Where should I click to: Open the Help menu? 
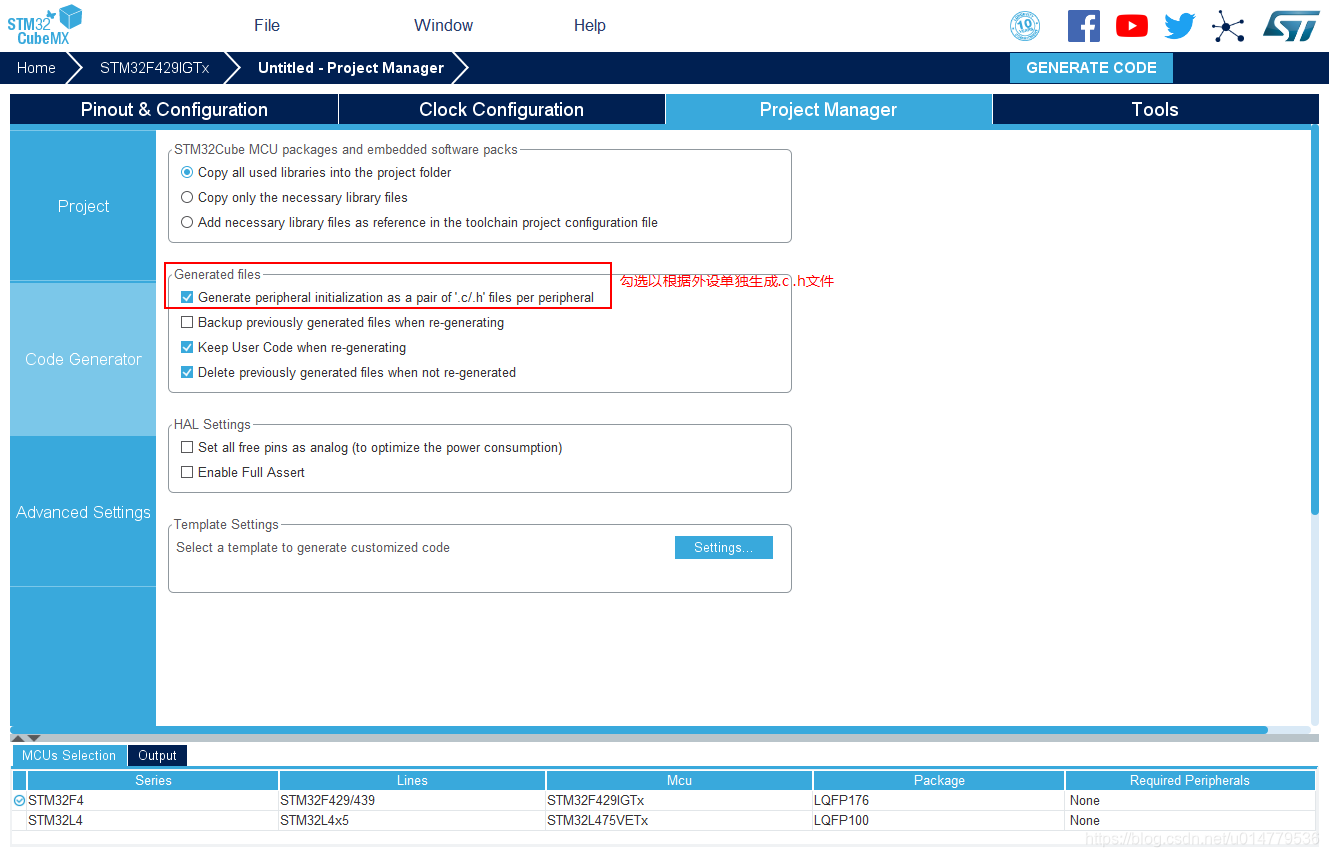(x=590, y=25)
